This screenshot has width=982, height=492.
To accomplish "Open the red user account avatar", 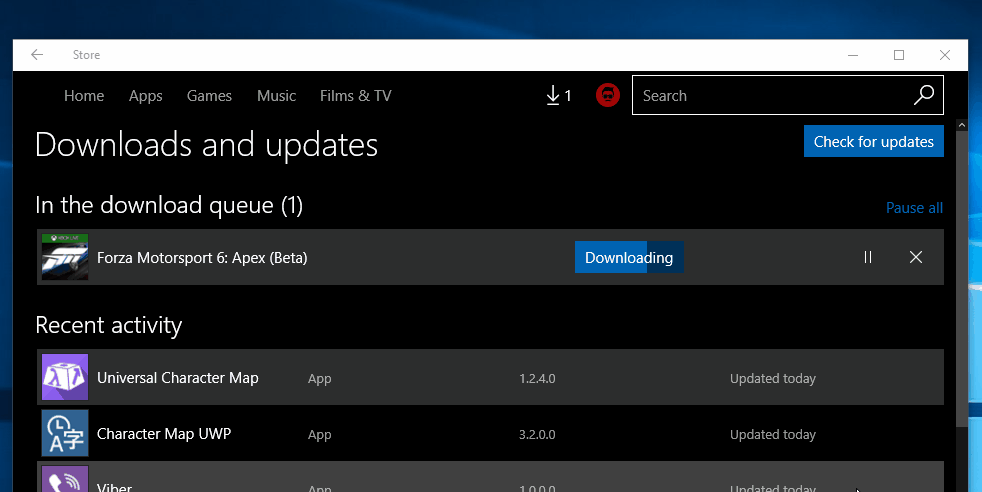I will pyautogui.click(x=607, y=95).
